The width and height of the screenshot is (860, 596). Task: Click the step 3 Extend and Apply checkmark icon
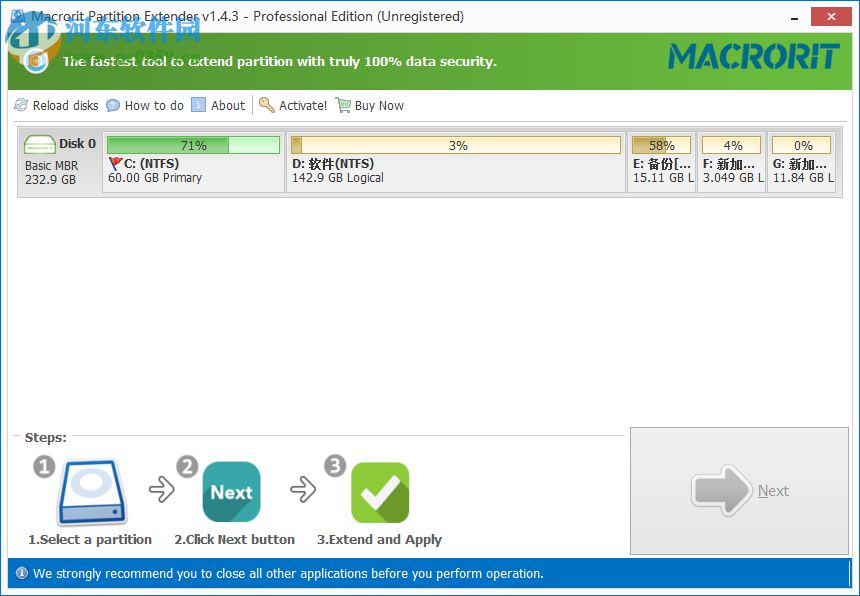[x=379, y=491]
